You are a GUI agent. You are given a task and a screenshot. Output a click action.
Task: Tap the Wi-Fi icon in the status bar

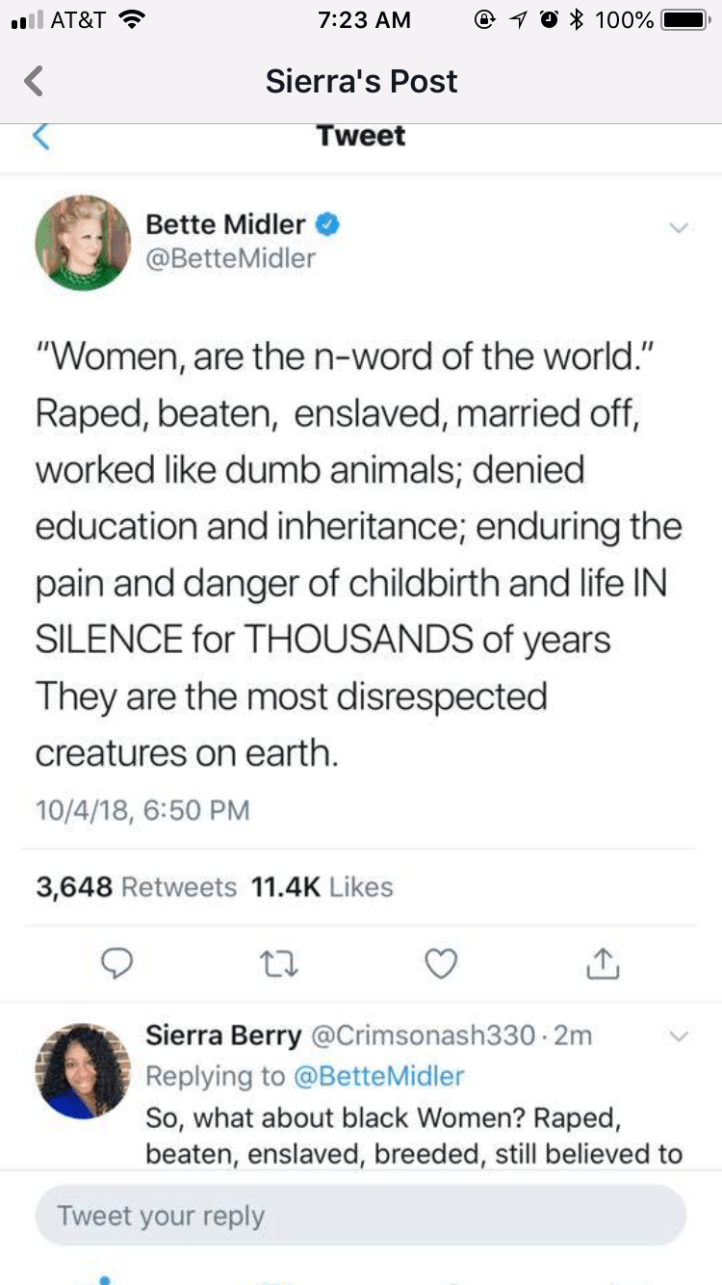pyautogui.click(x=130, y=20)
